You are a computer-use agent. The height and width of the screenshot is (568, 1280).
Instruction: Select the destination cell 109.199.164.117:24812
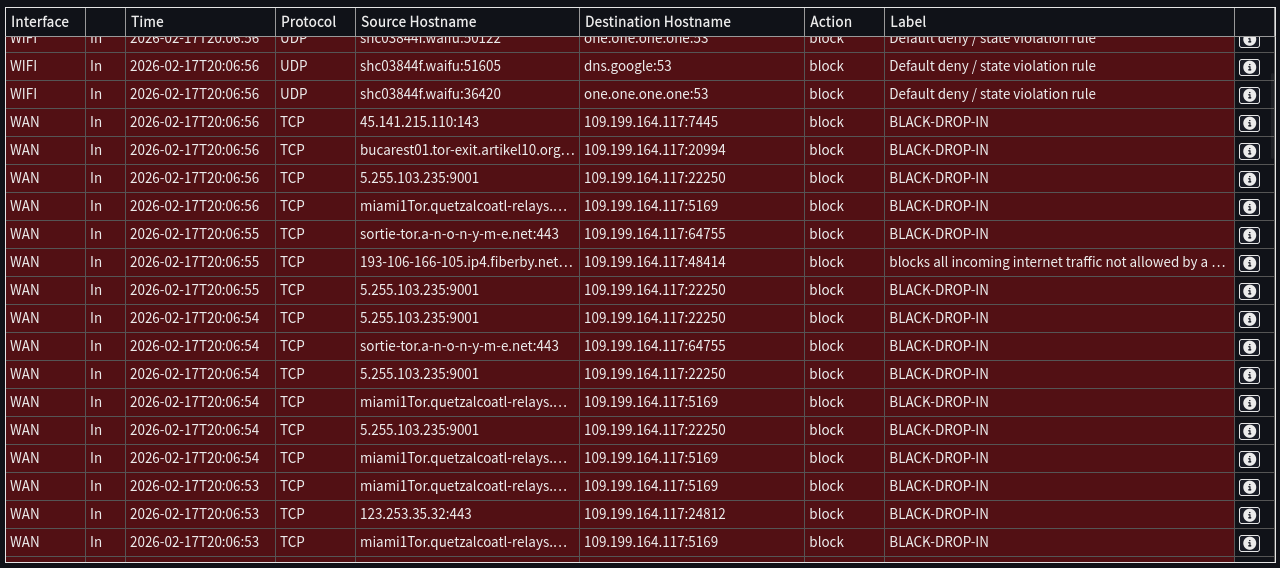click(654, 514)
